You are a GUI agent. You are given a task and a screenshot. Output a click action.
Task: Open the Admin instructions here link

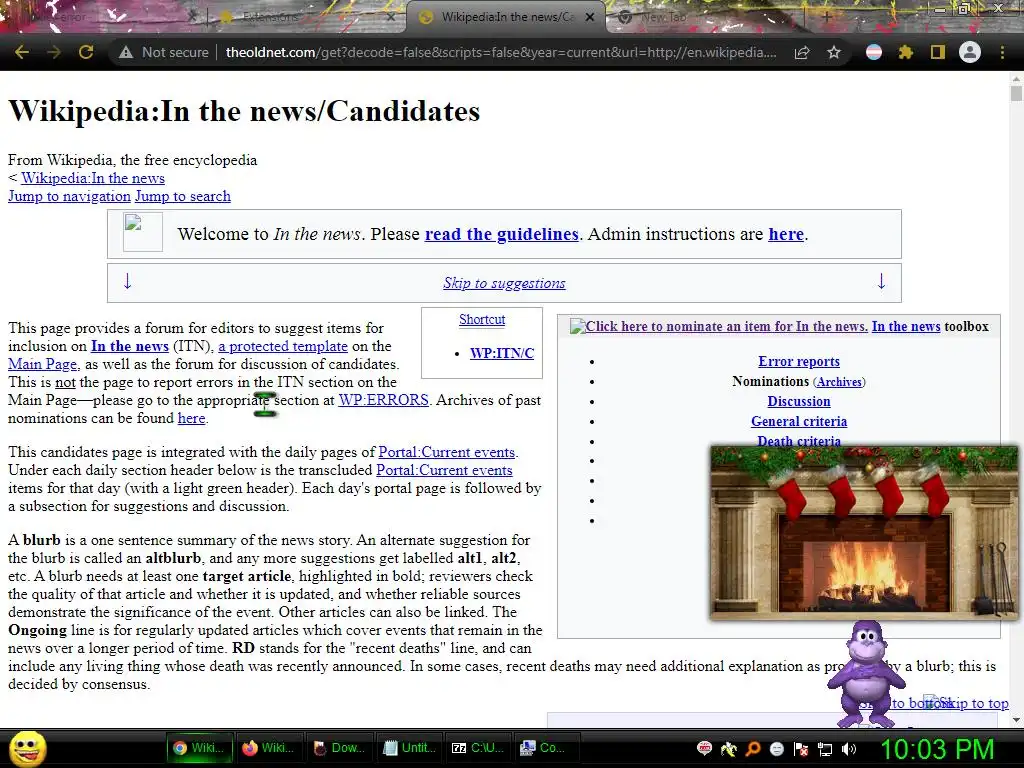pyautogui.click(x=786, y=234)
